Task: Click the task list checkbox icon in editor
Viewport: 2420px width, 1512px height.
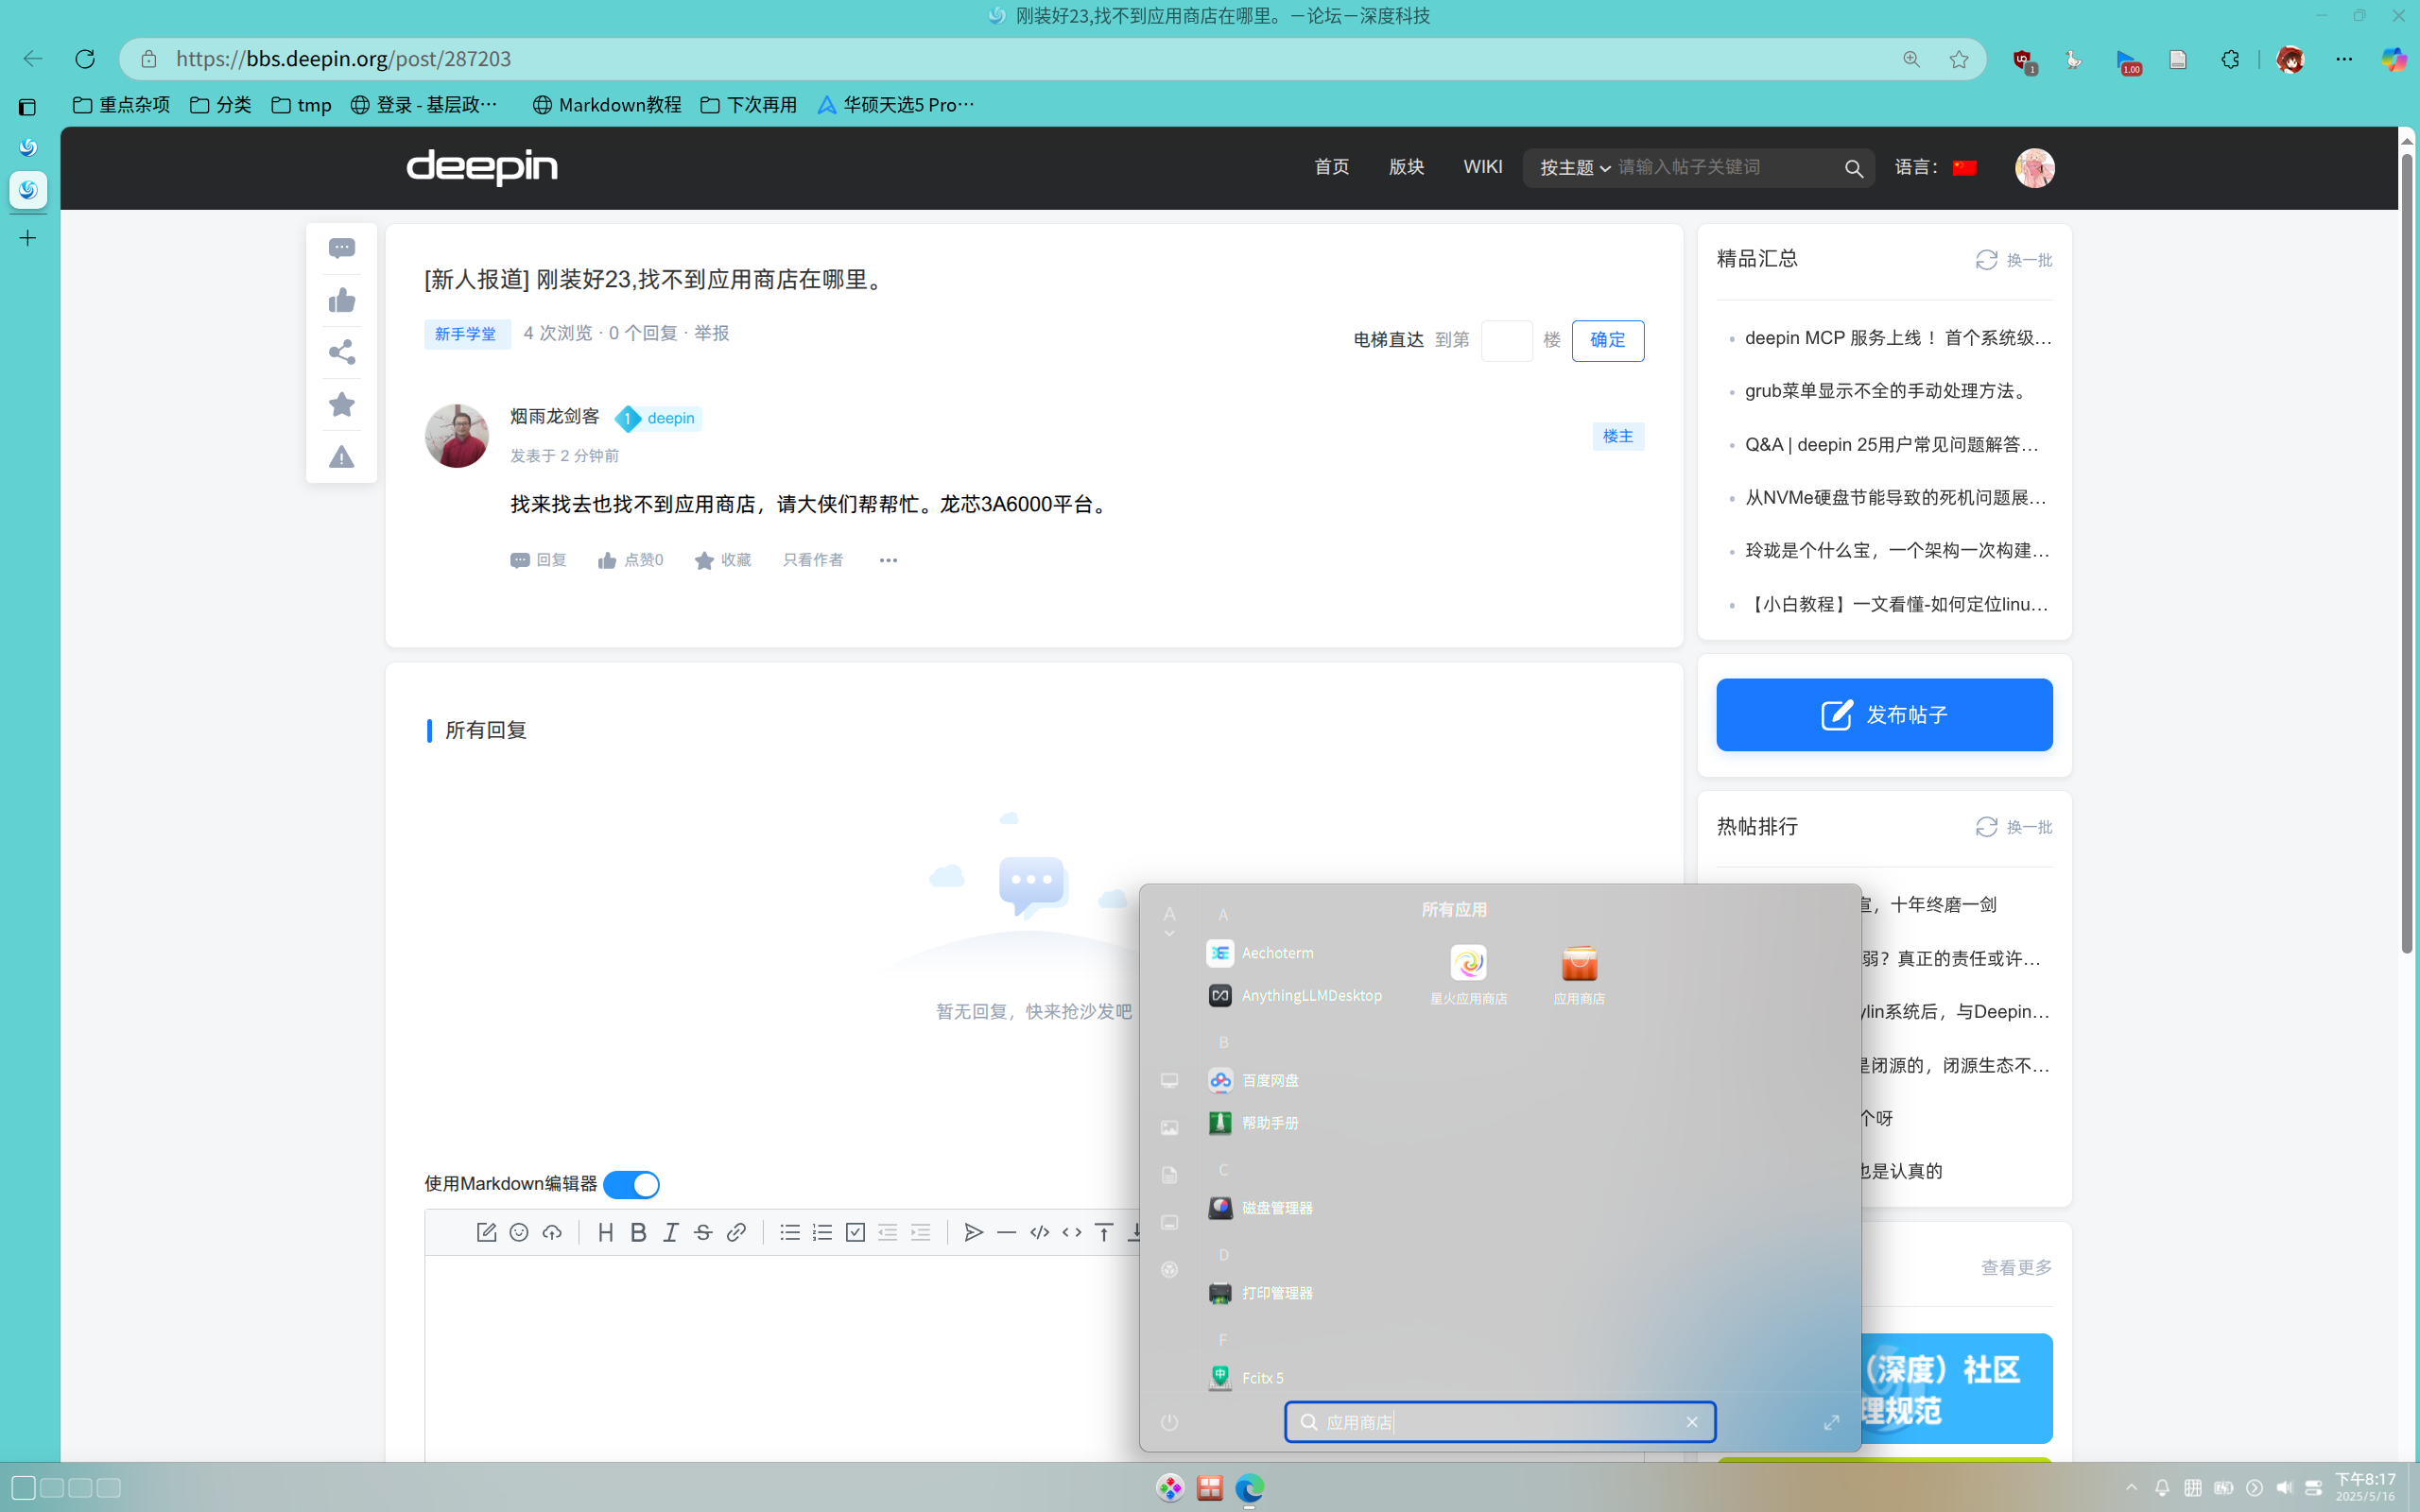Action: [855, 1233]
